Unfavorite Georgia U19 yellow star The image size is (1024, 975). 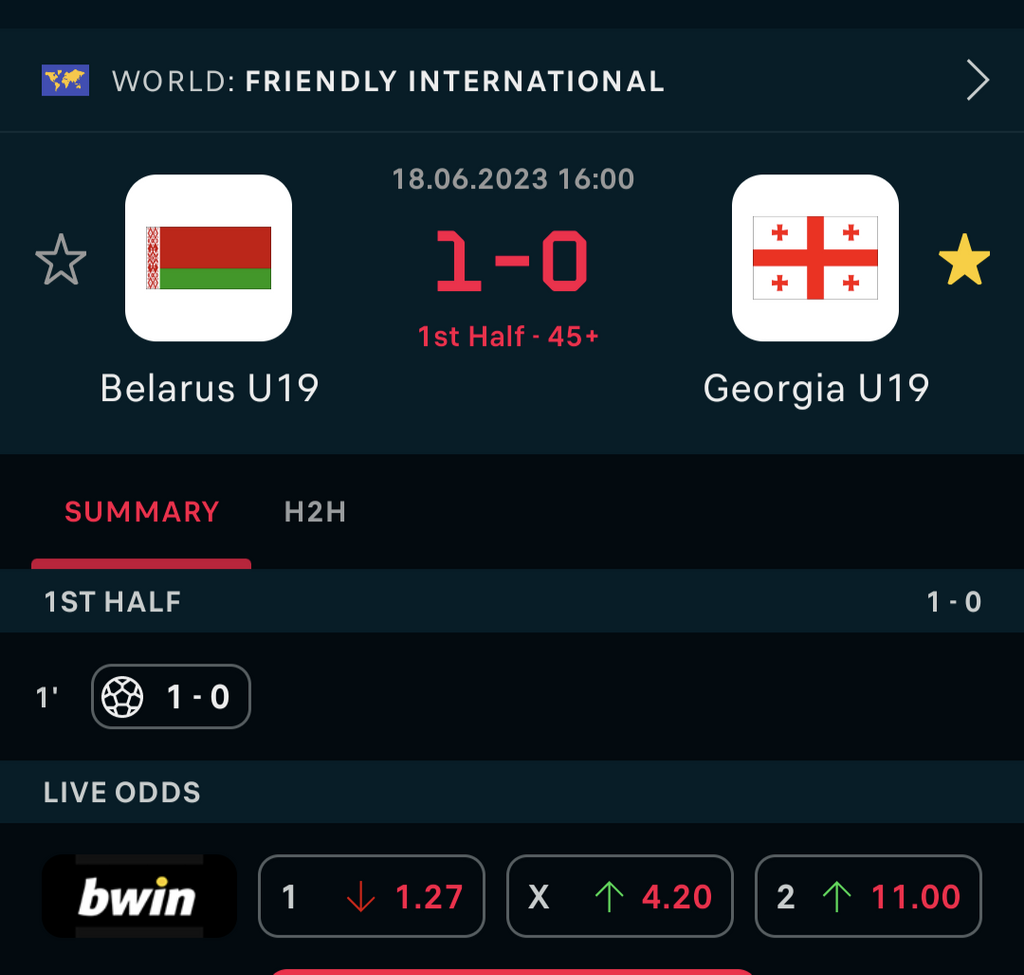[x=964, y=260]
